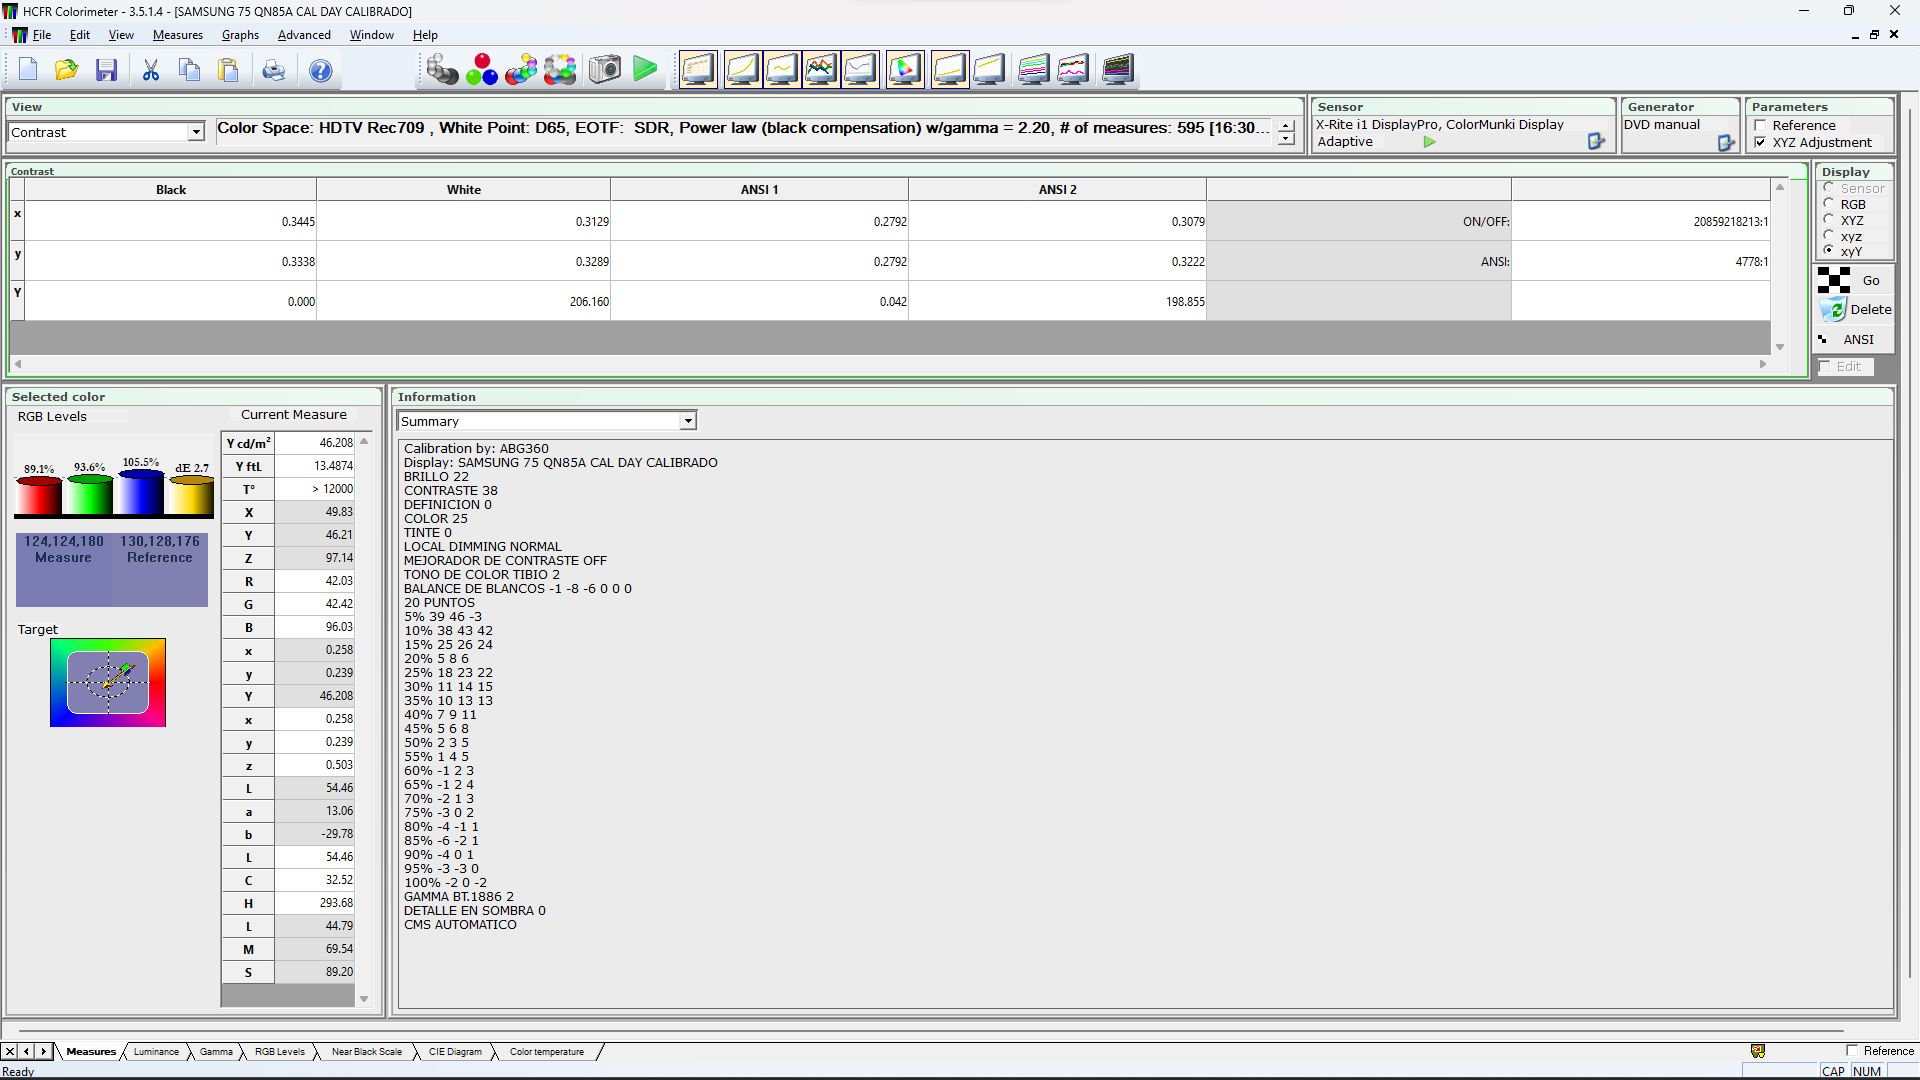The image size is (1920, 1080).
Task: Open the CIE diagram view icon
Action: pos(904,70)
